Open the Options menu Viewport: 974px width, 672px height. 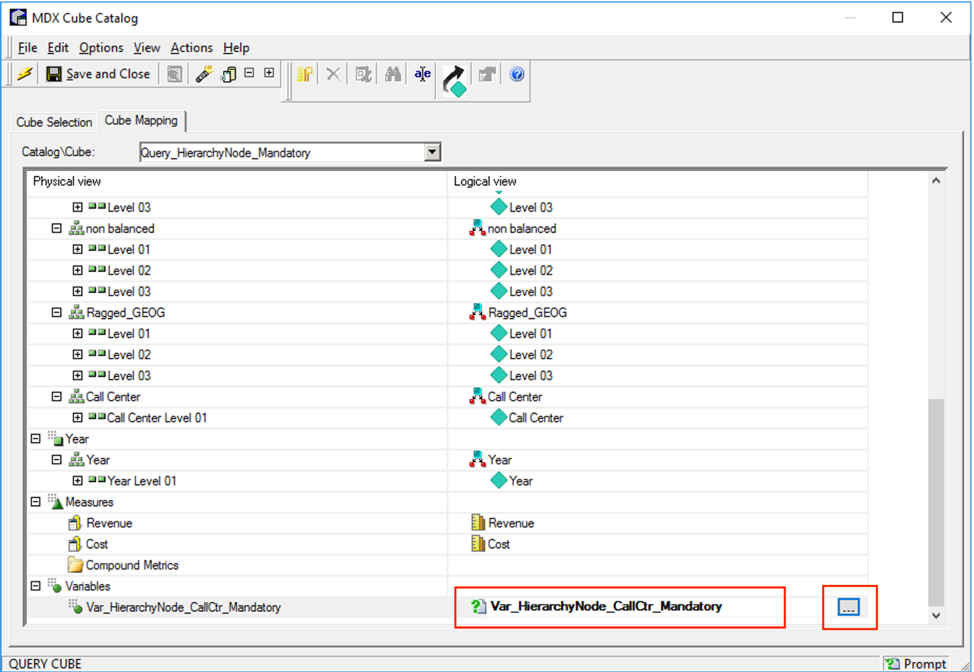click(x=101, y=47)
